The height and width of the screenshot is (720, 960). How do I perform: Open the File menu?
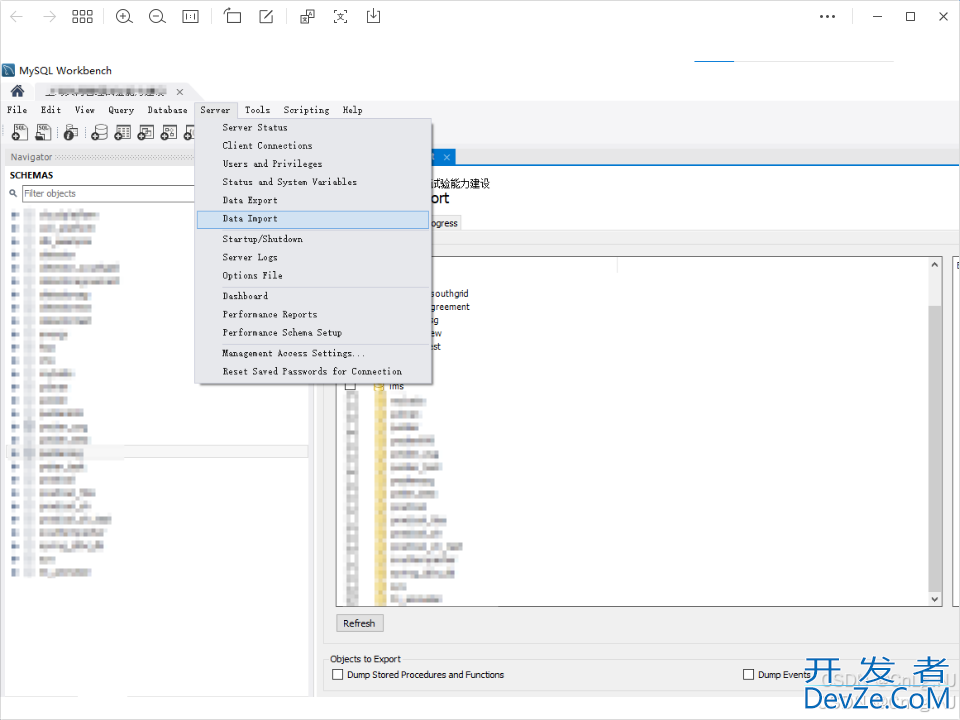click(17, 110)
